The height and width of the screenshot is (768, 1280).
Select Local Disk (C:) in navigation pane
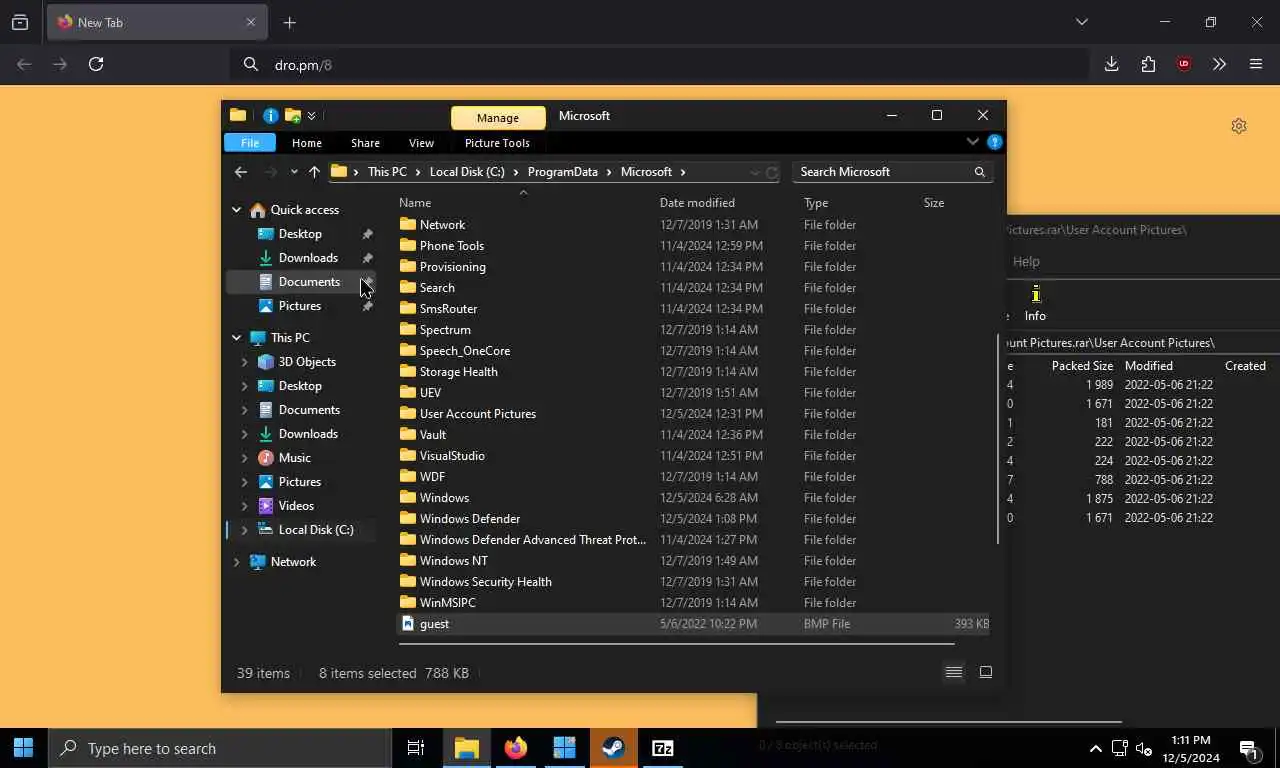(x=316, y=530)
